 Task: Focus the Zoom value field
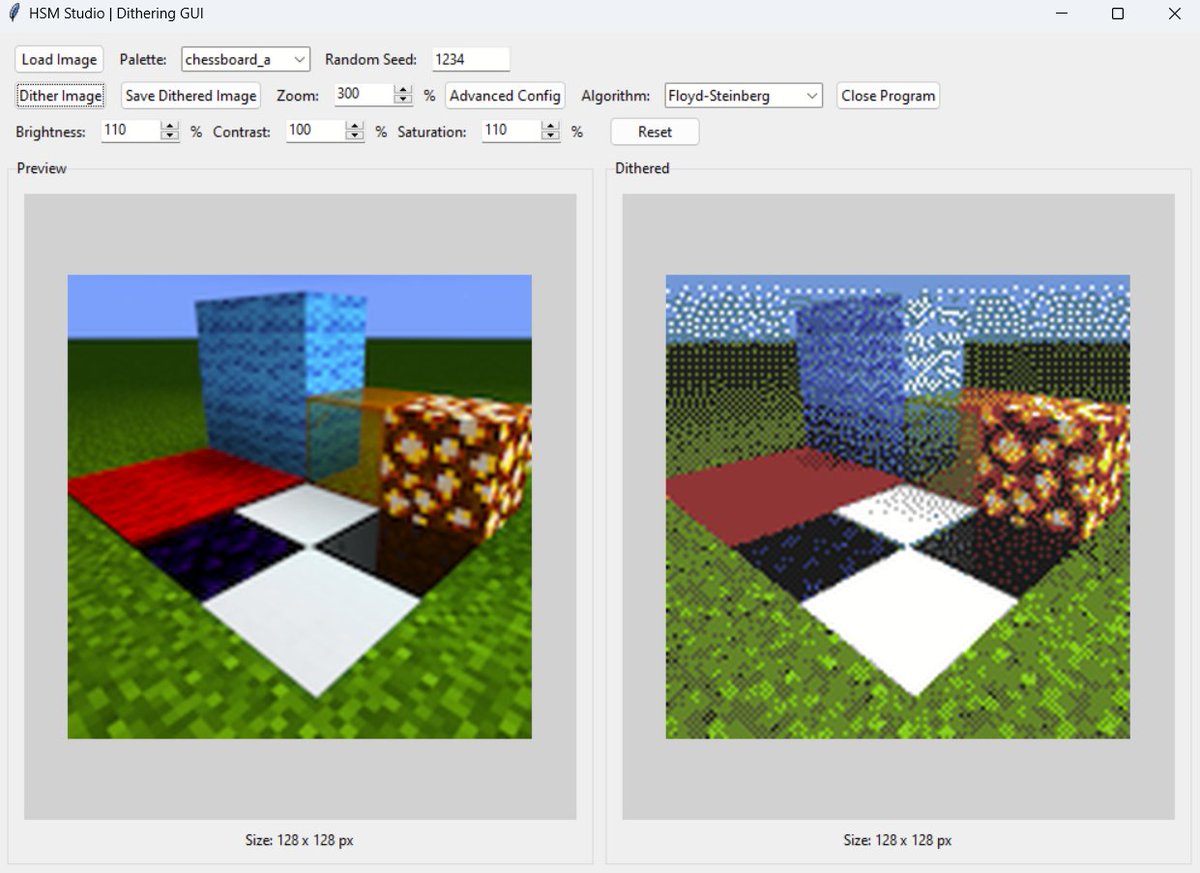pyautogui.click(x=364, y=94)
